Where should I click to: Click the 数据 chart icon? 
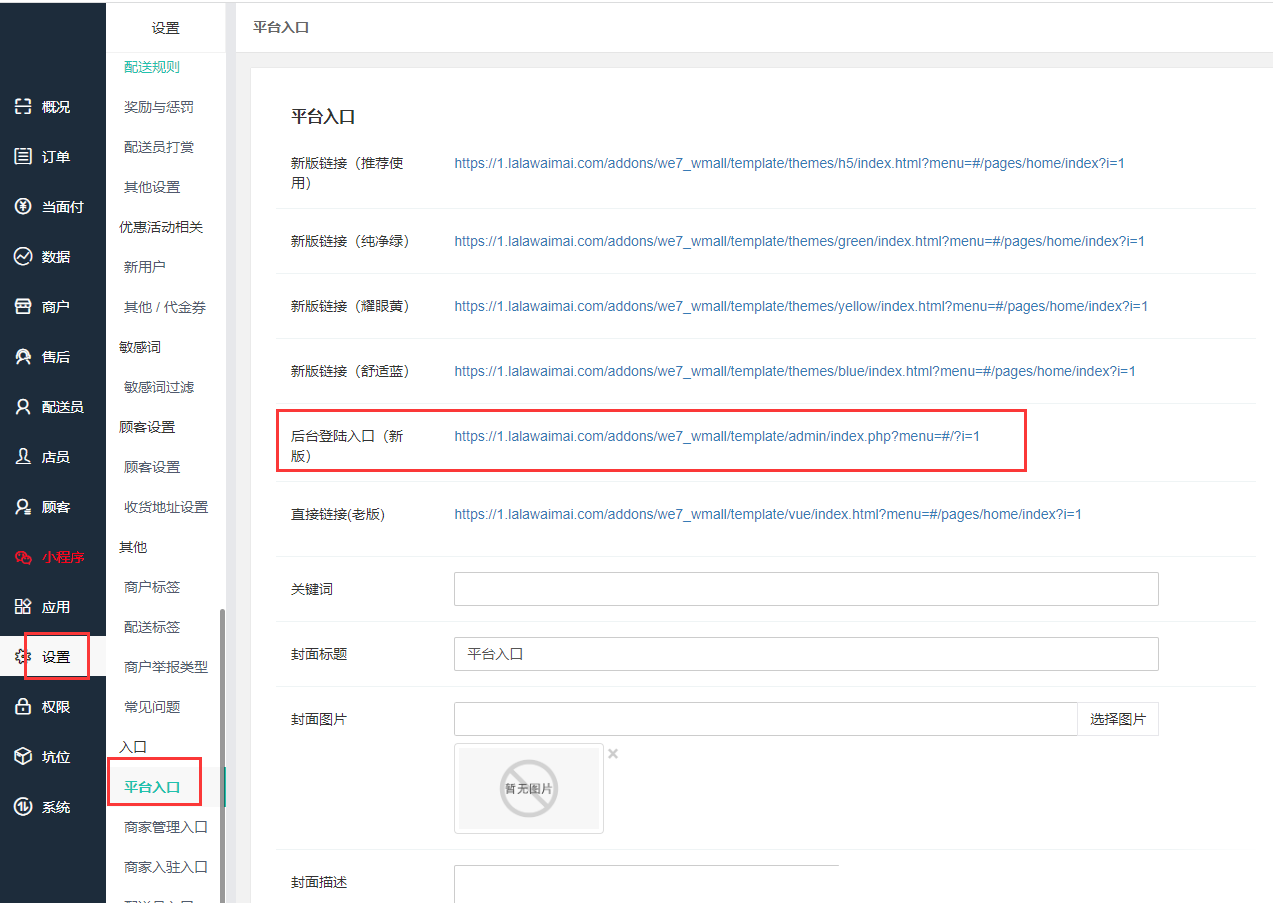point(23,257)
